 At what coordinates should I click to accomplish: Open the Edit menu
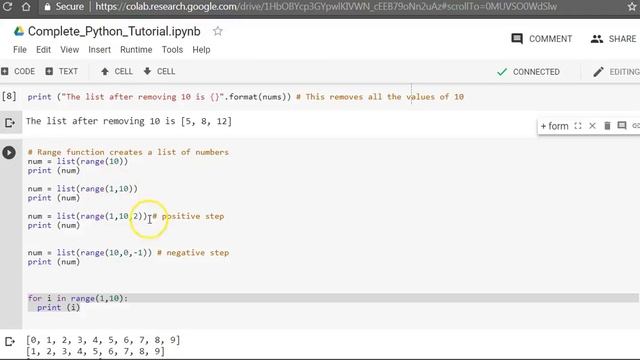coord(43,50)
